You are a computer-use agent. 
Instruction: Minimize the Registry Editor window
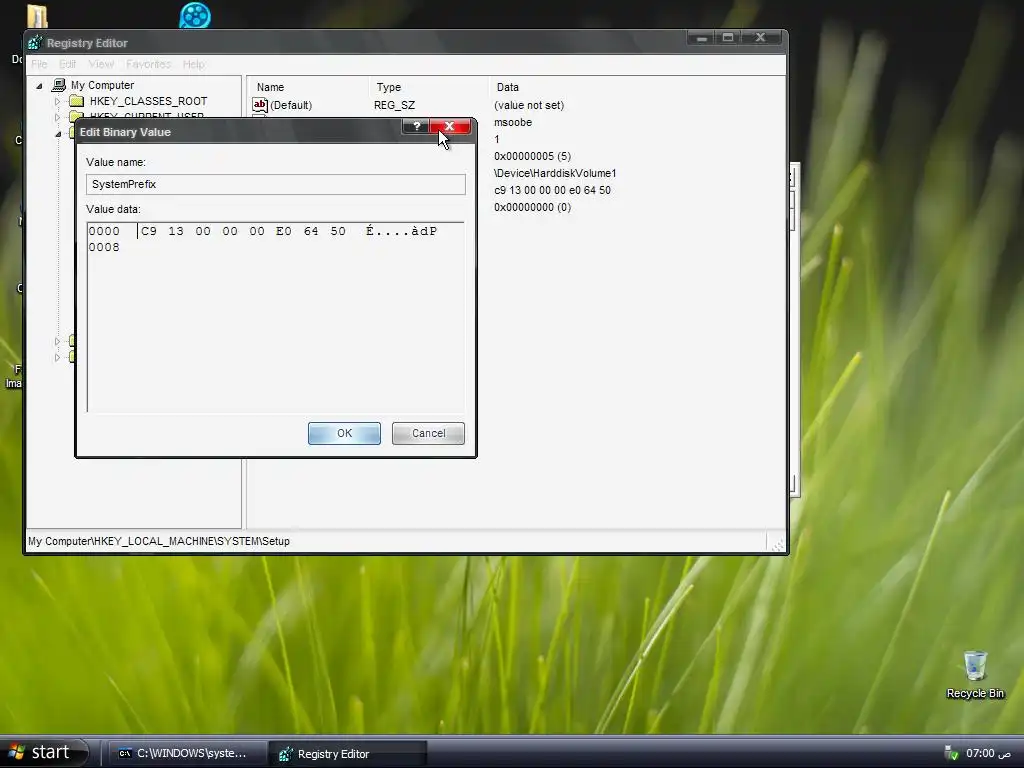tap(701, 38)
